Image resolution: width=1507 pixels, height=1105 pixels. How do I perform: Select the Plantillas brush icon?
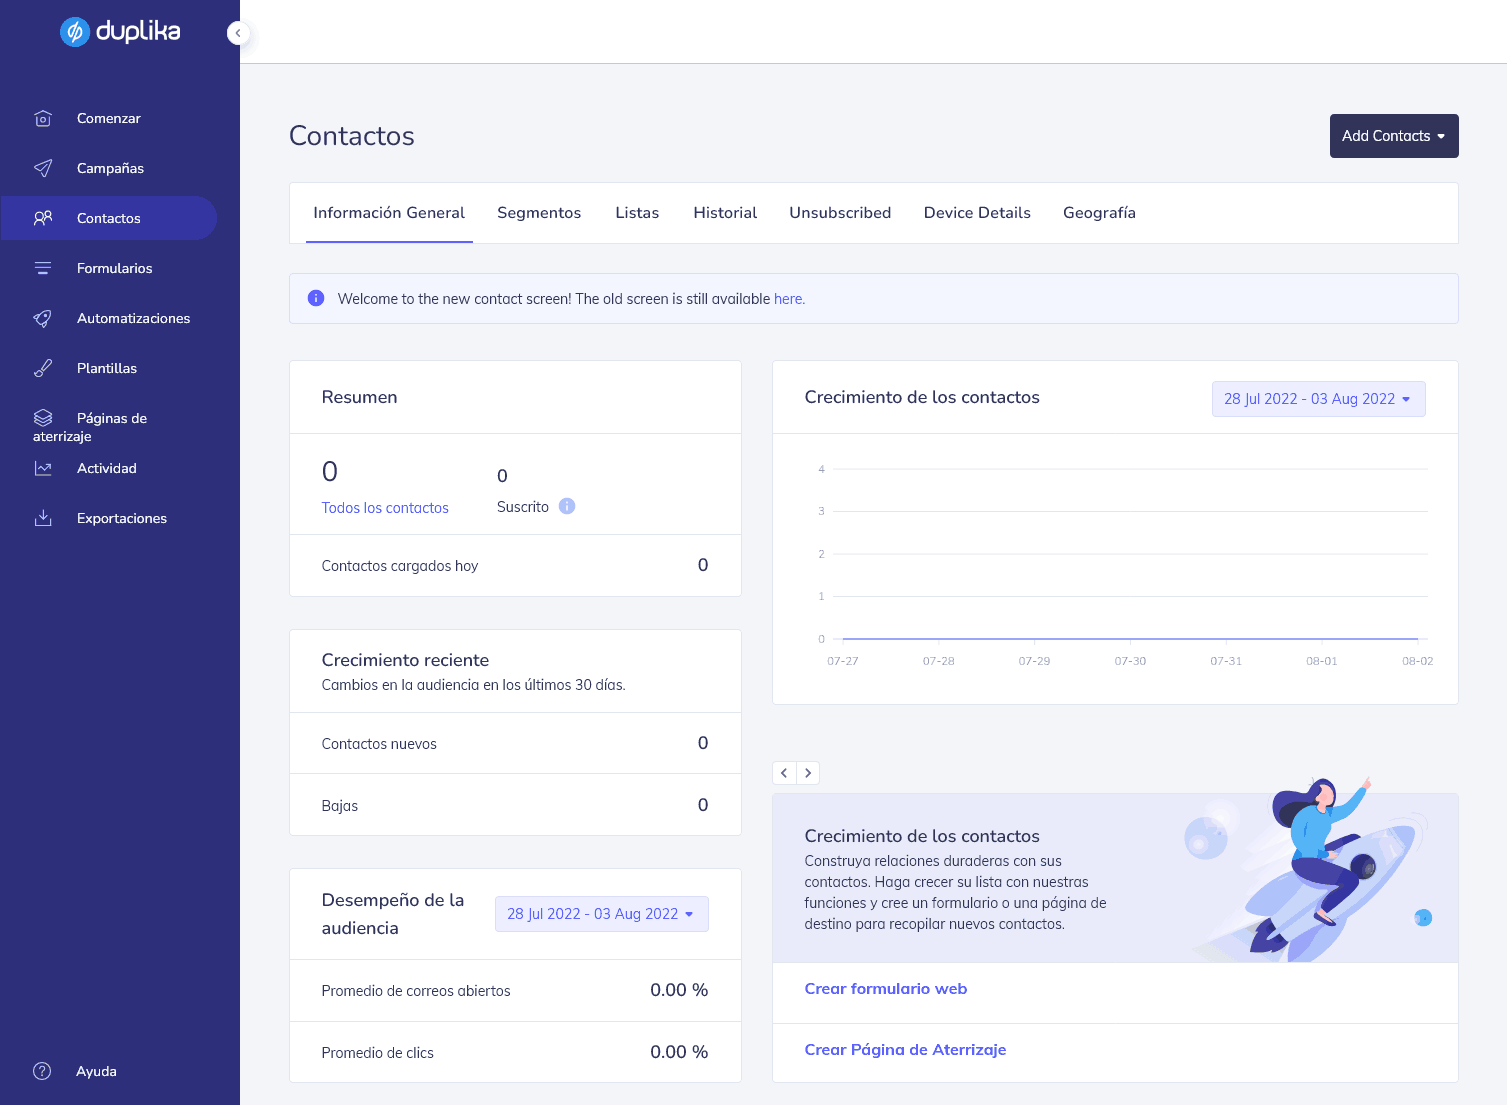(43, 368)
